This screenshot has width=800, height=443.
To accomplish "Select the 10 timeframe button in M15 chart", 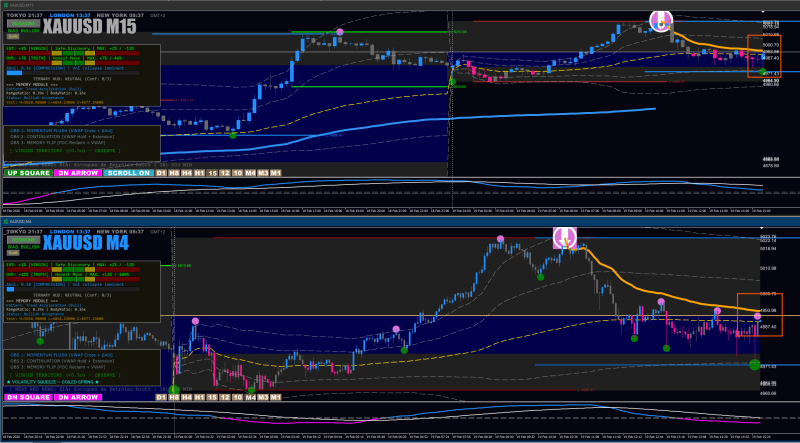I will coord(238,173).
